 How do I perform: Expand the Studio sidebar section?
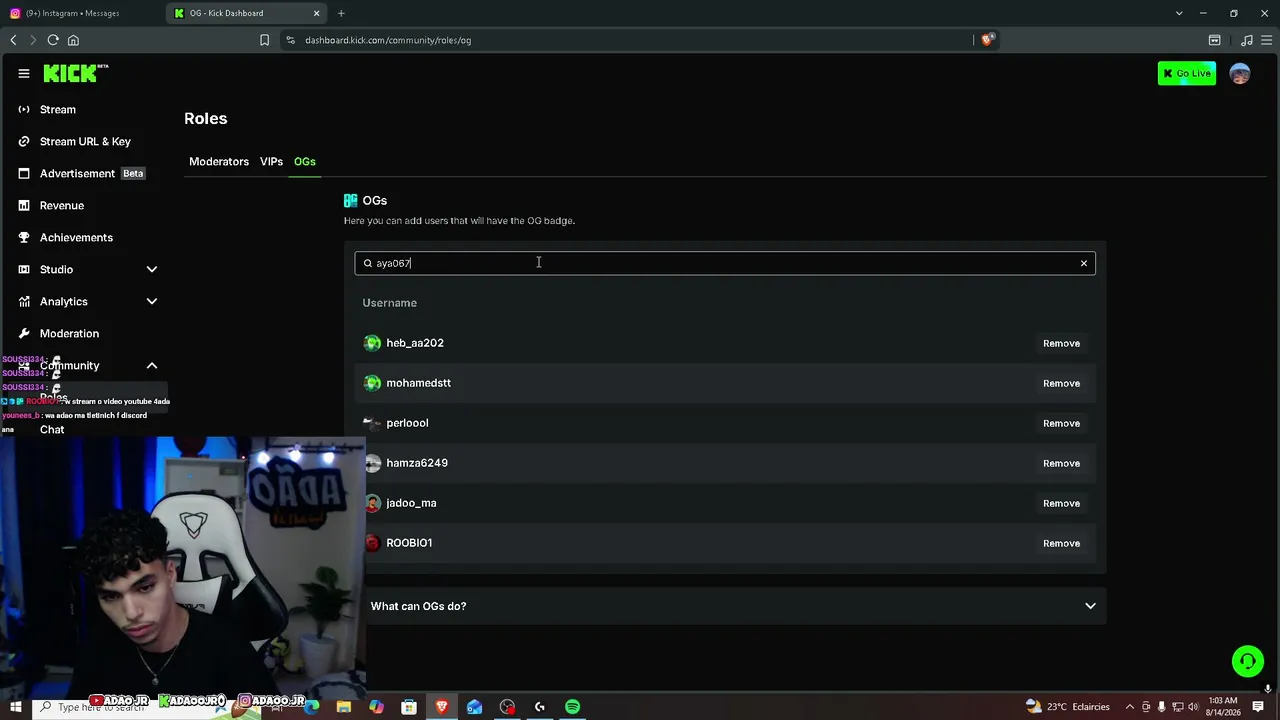pyautogui.click(x=152, y=269)
